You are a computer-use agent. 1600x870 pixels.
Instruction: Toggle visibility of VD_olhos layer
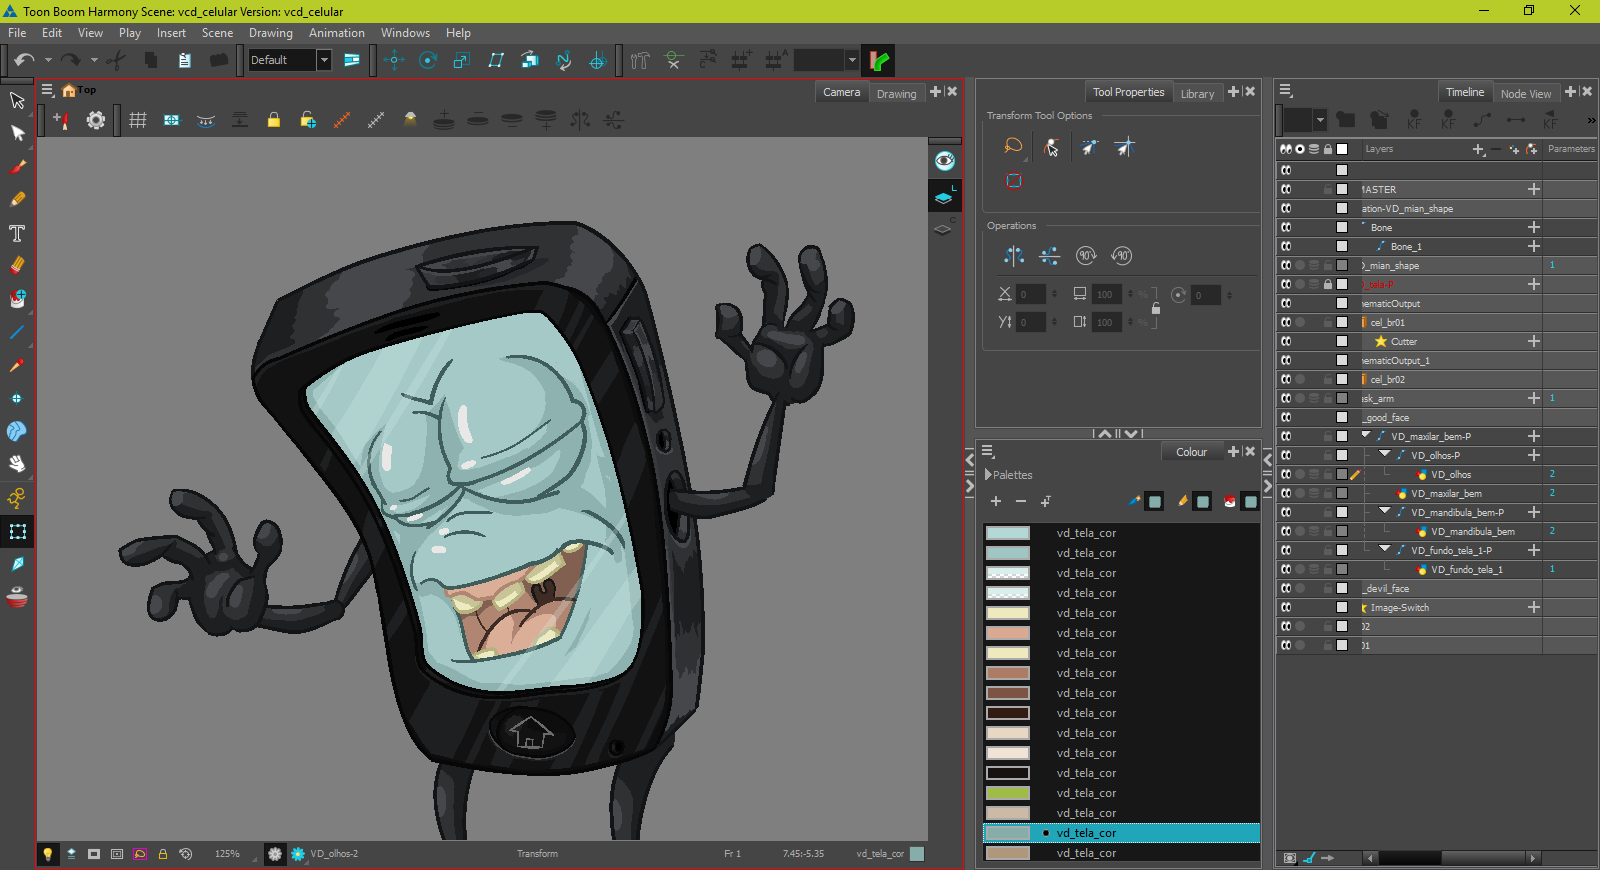pyautogui.click(x=1286, y=475)
